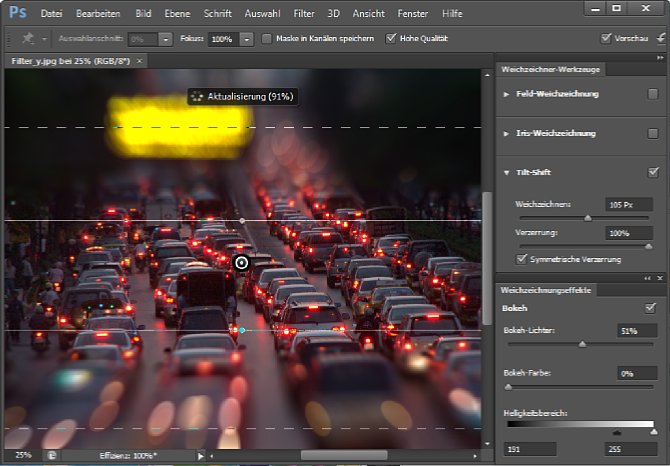Viewport: 670px width, 466px height.
Task: Uncheck Symmetrische Verzerrung
Action: [521, 259]
